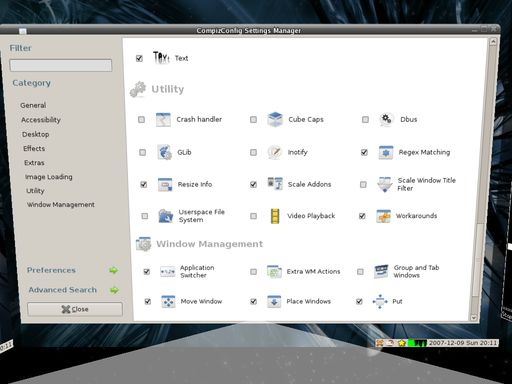512x384 pixels.
Task: Open the Extra WM Actions icon
Action: (274, 272)
